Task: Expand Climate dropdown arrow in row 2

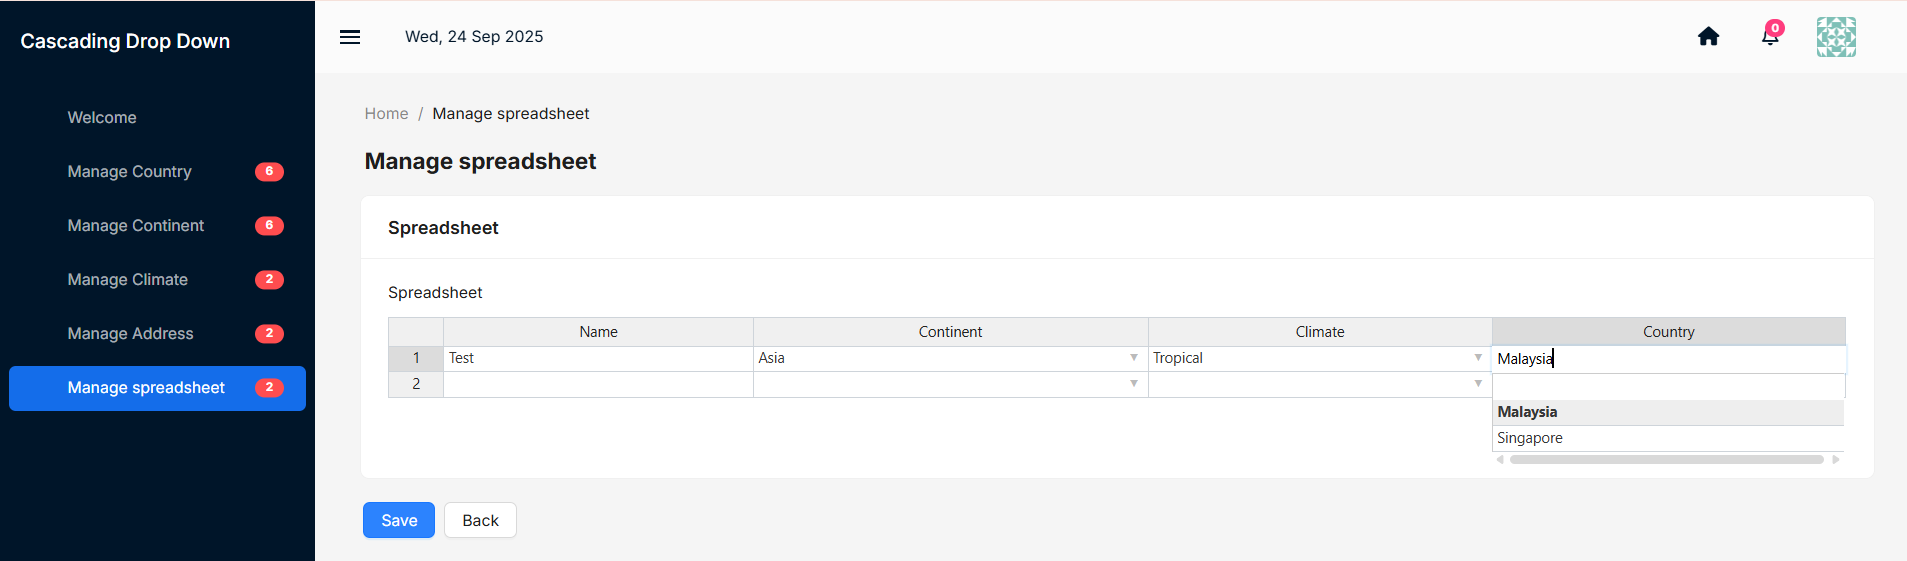Action: coord(1478,384)
